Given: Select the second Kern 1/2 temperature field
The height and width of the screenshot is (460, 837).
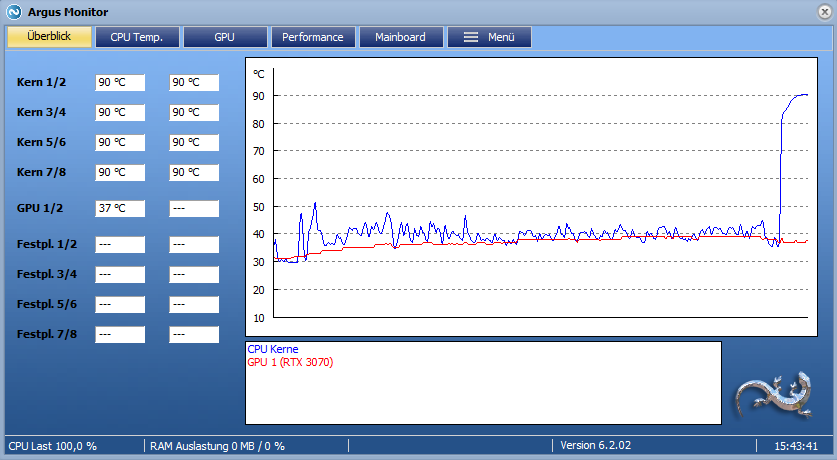Looking at the screenshot, I should [x=194, y=82].
